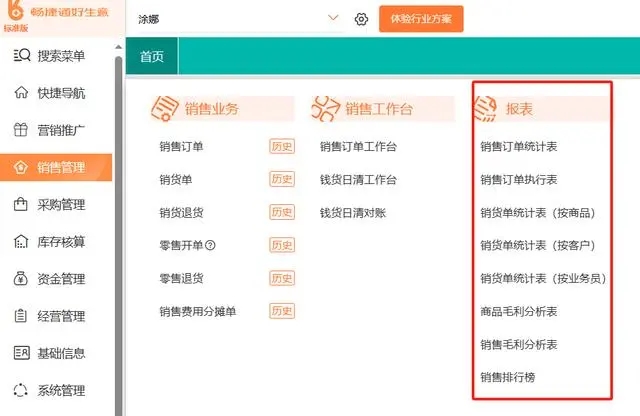Open 历史 button next to 销售订单

pos(282,146)
